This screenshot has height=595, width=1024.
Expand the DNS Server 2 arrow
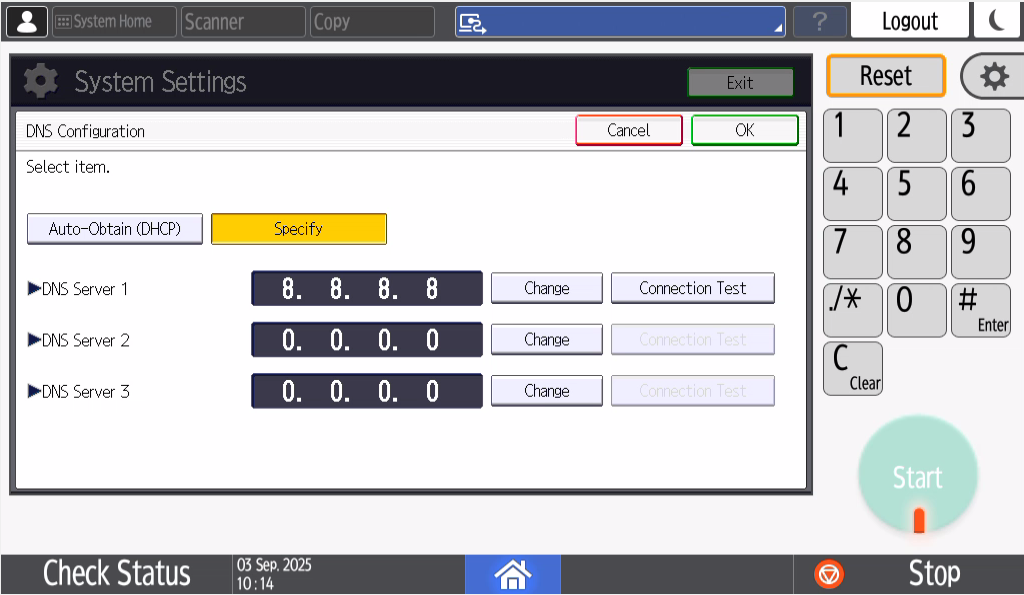click(34, 340)
